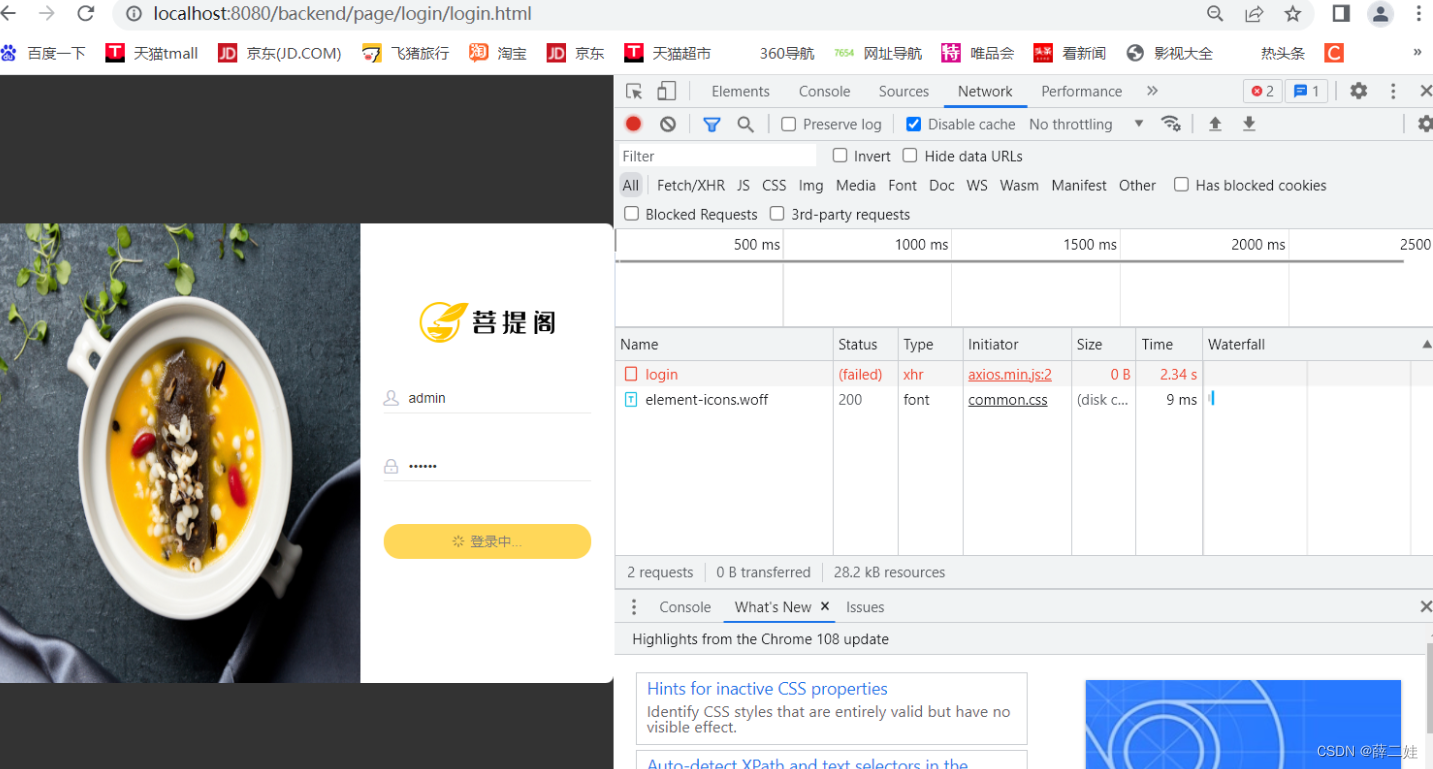
Task: Open the 淘宝 bookmark
Action: coord(498,53)
